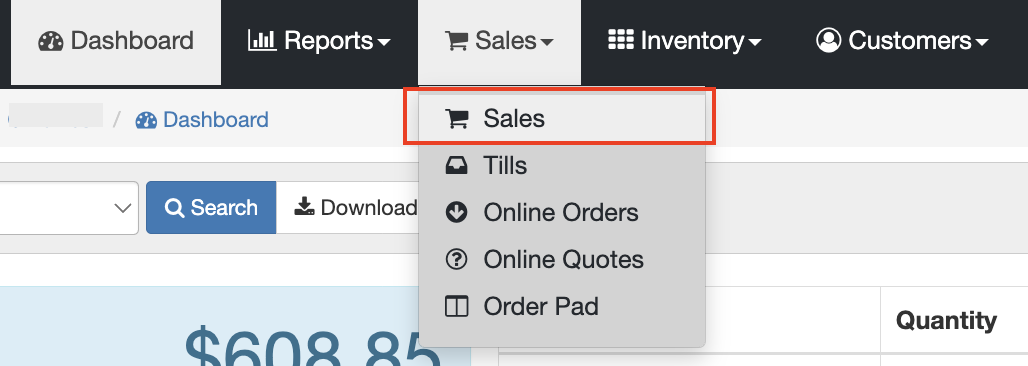Click the Inventory grid icon
1028x366 pixels.
(x=620, y=40)
